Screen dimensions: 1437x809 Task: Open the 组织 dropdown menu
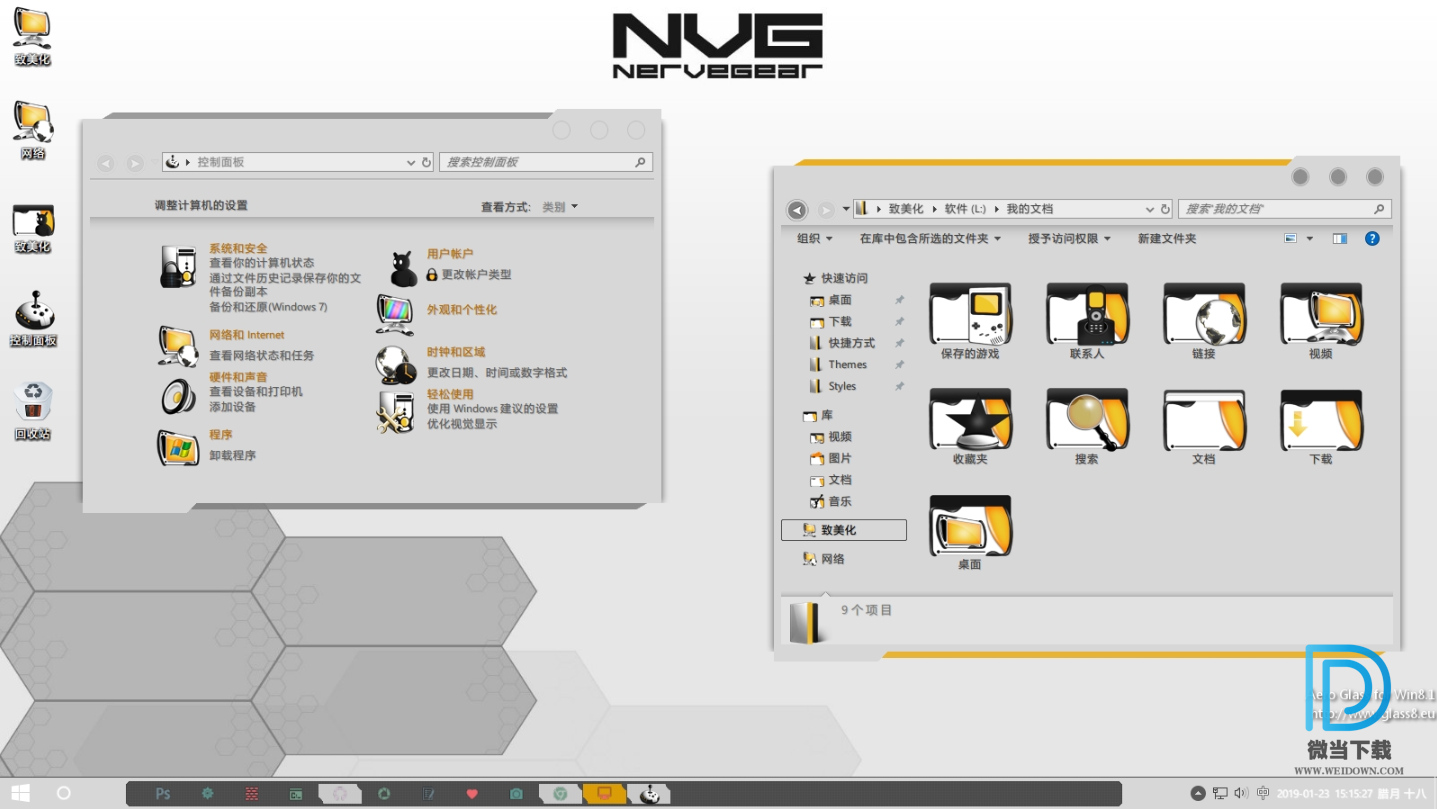tap(815, 238)
